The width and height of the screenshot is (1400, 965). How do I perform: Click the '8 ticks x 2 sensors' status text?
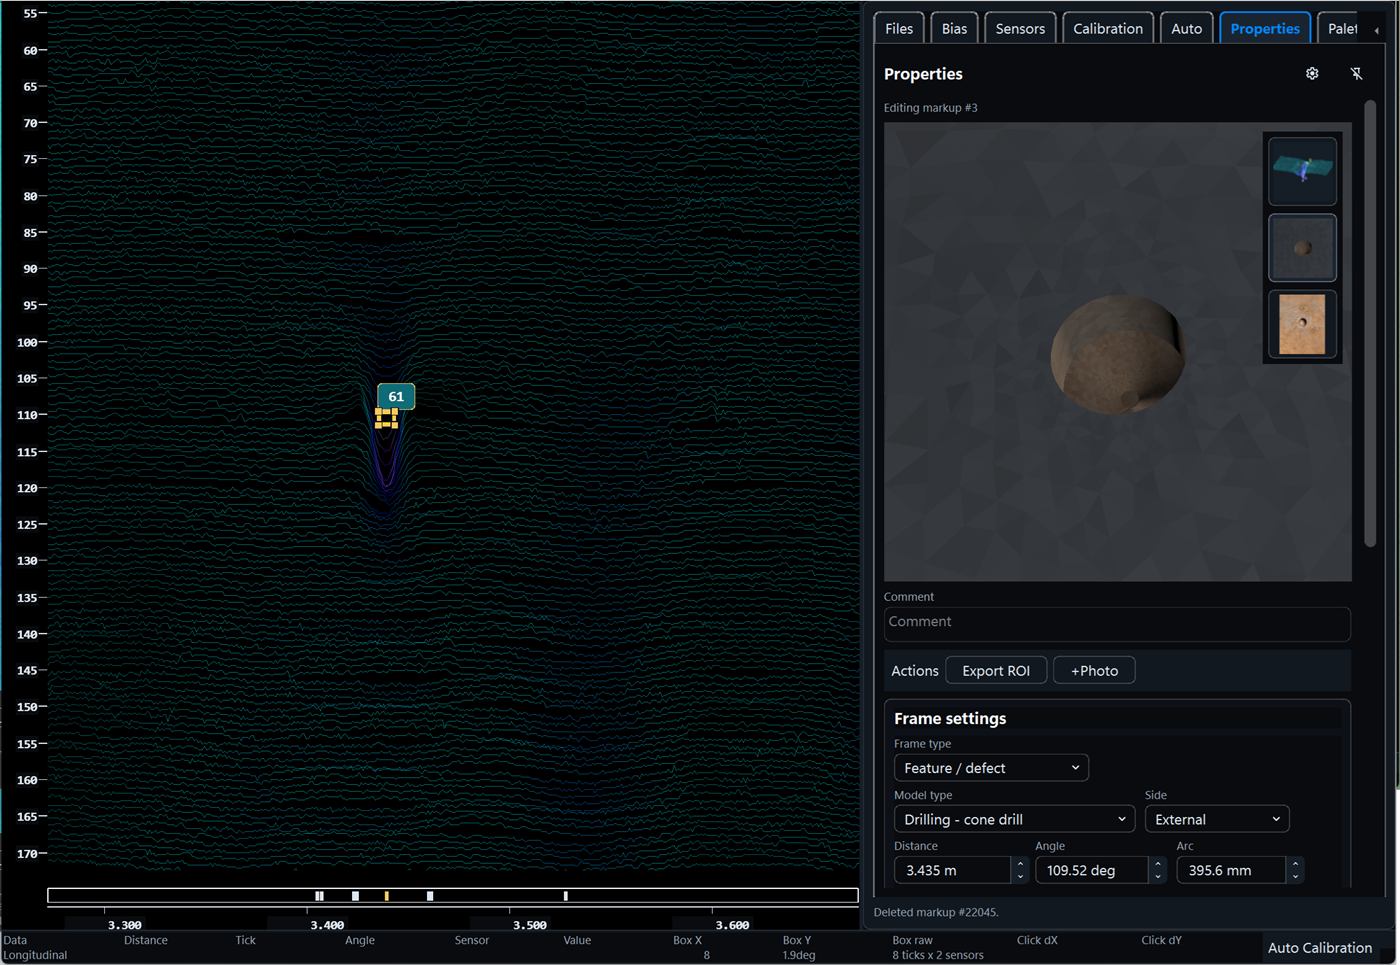938,955
